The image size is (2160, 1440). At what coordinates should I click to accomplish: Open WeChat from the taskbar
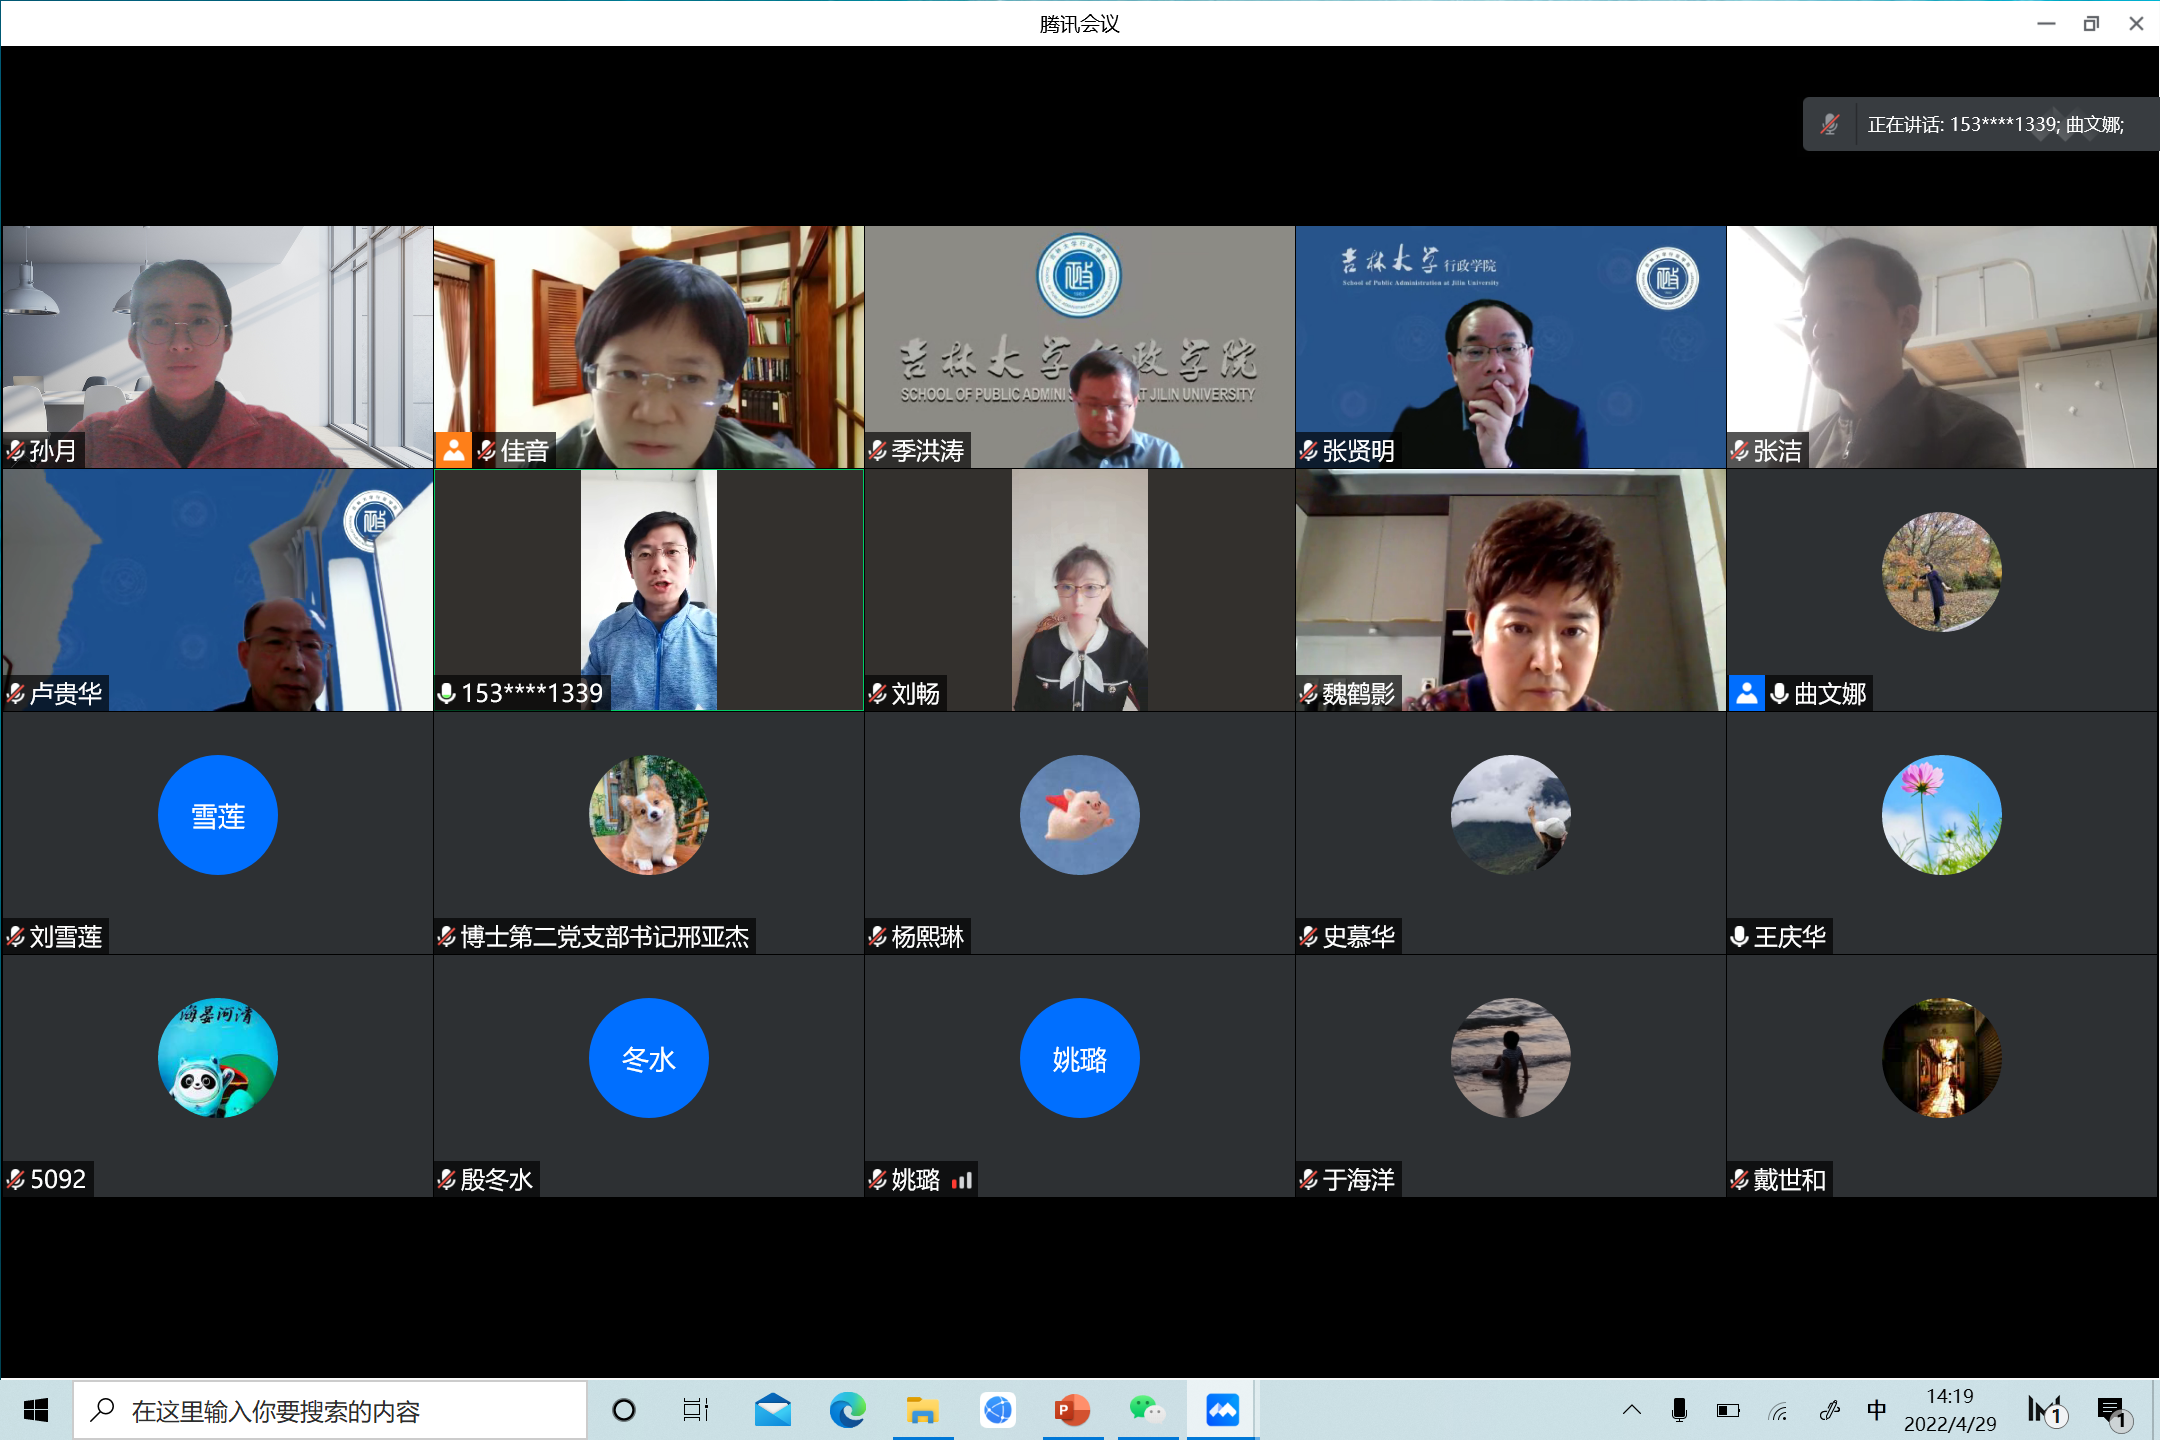[x=1147, y=1411]
